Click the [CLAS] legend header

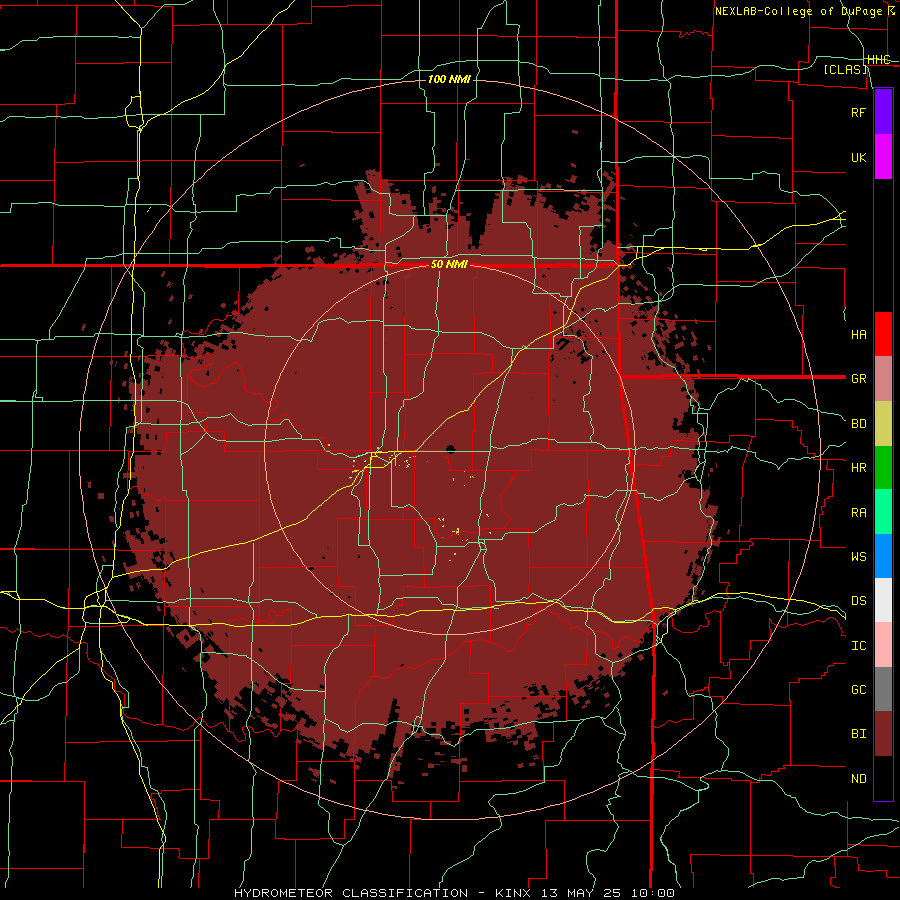[x=845, y=70]
